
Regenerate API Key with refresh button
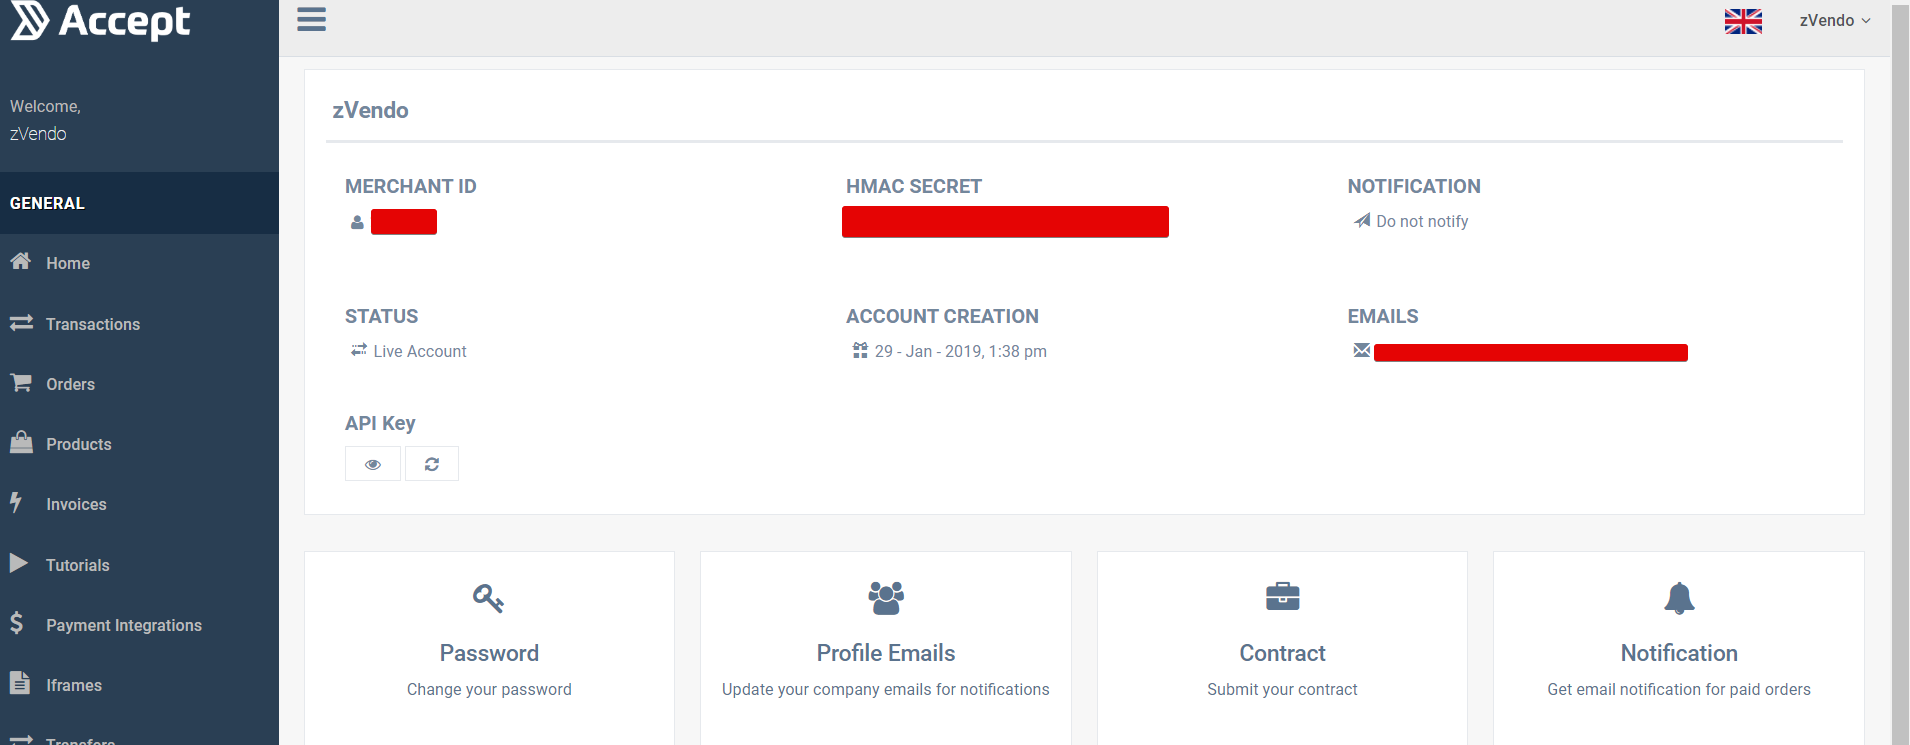[432, 464]
